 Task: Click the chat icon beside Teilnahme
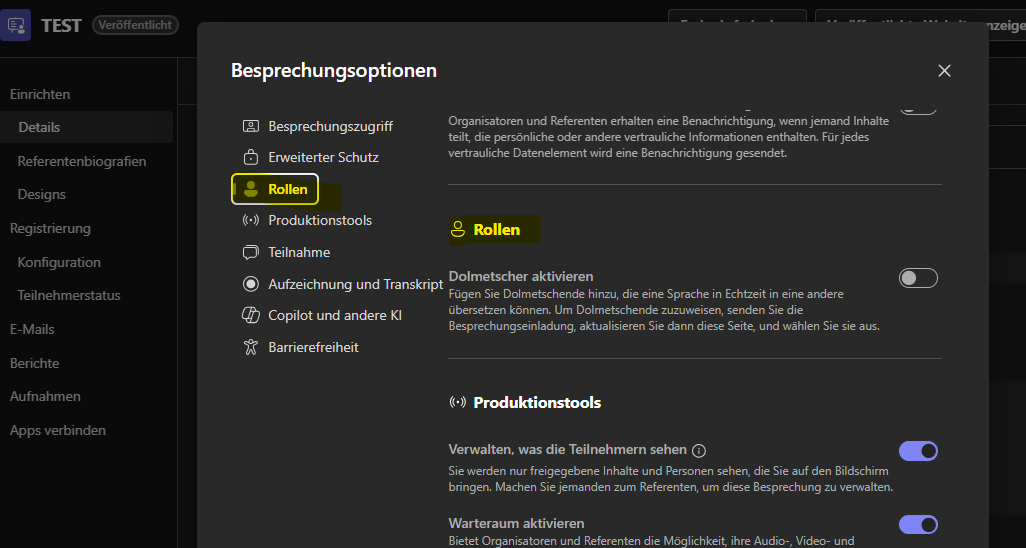point(251,253)
